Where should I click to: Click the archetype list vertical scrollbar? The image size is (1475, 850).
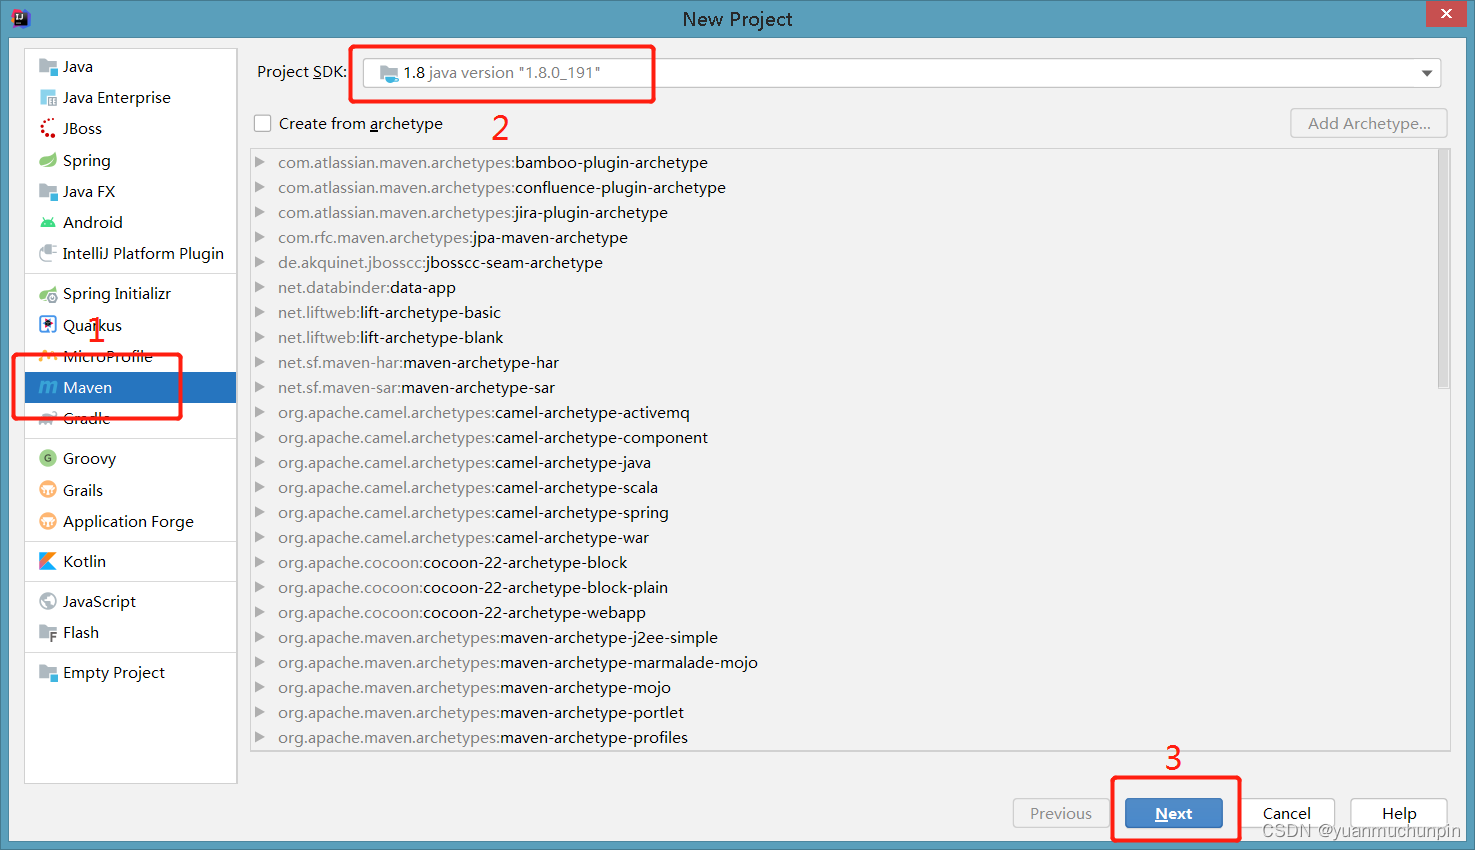pyautogui.click(x=1443, y=268)
